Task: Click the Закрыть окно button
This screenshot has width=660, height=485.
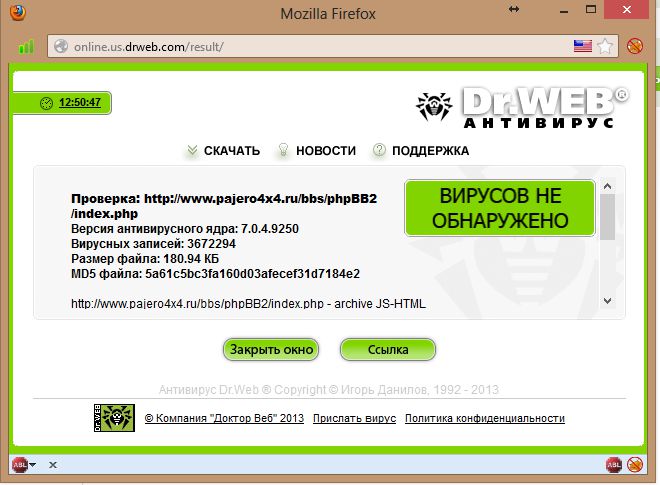Action: click(271, 349)
